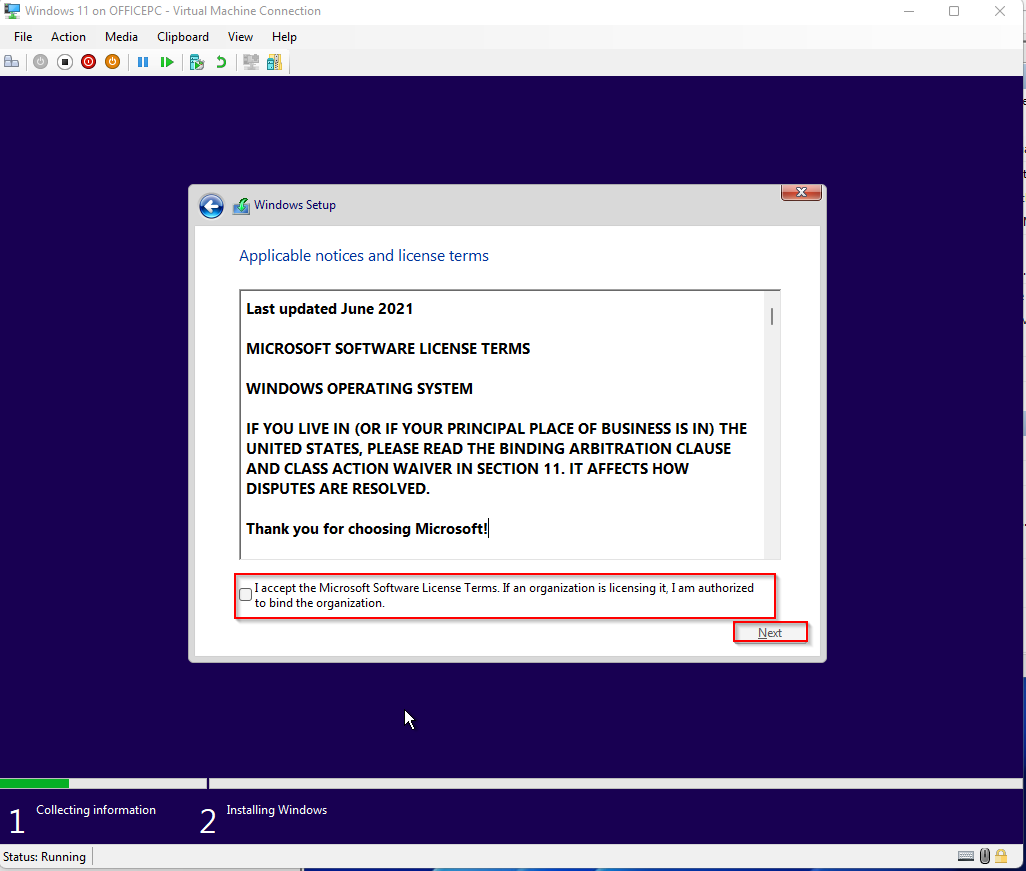Click the blue back arrow in Windows Setup
1026x871 pixels.
211,205
